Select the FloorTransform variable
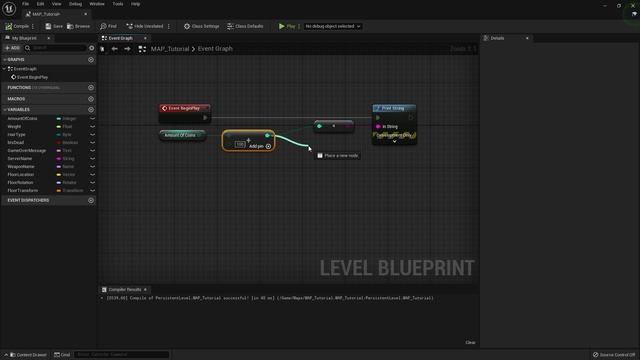The image size is (640, 360). (22, 191)
